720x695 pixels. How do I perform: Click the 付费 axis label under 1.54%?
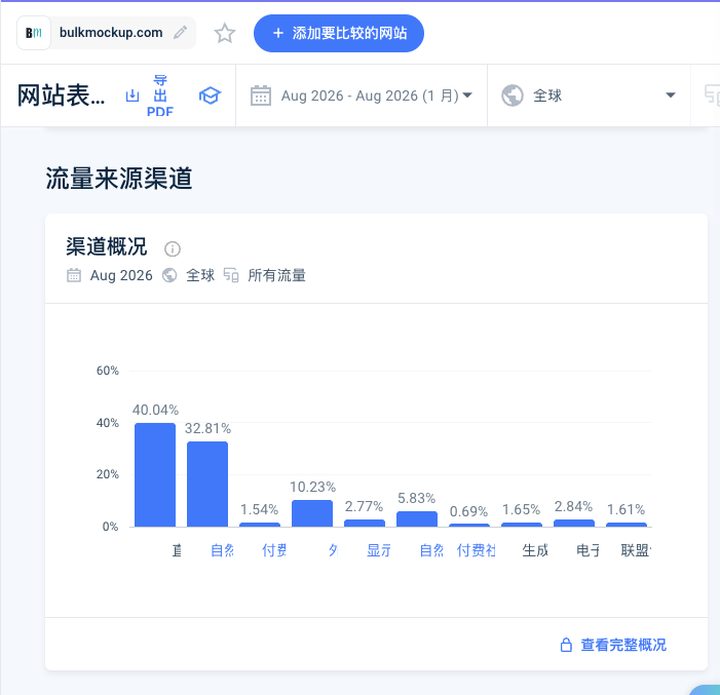click(x=274, y=550)
